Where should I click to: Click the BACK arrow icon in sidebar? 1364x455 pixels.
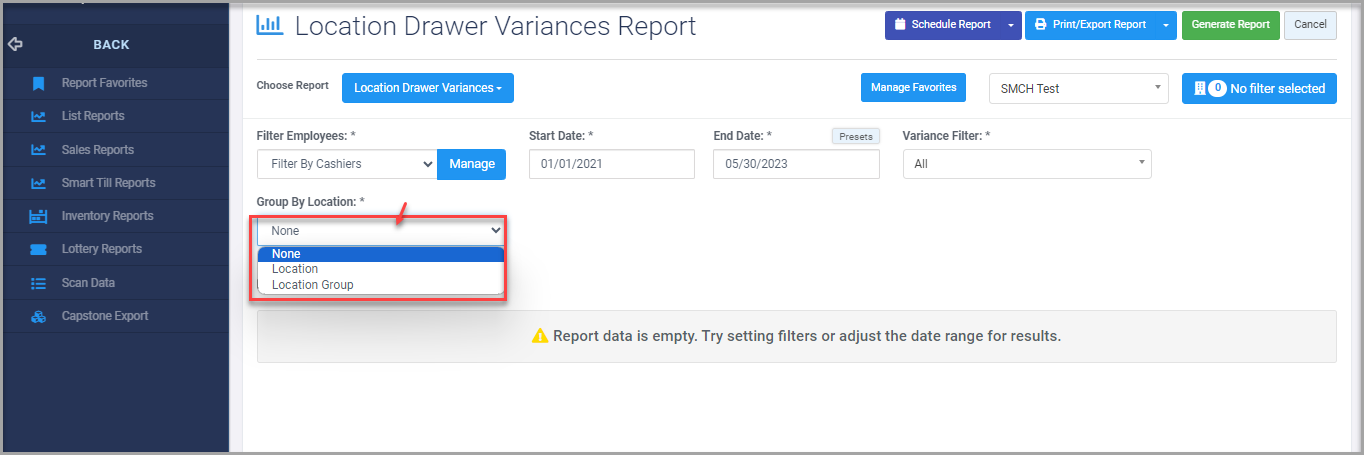(14, 44)
